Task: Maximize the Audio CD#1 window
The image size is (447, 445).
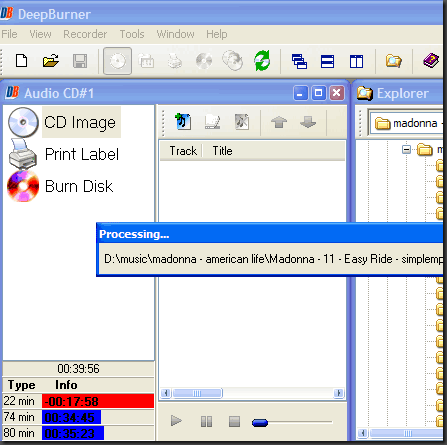Action: (318, 93)
